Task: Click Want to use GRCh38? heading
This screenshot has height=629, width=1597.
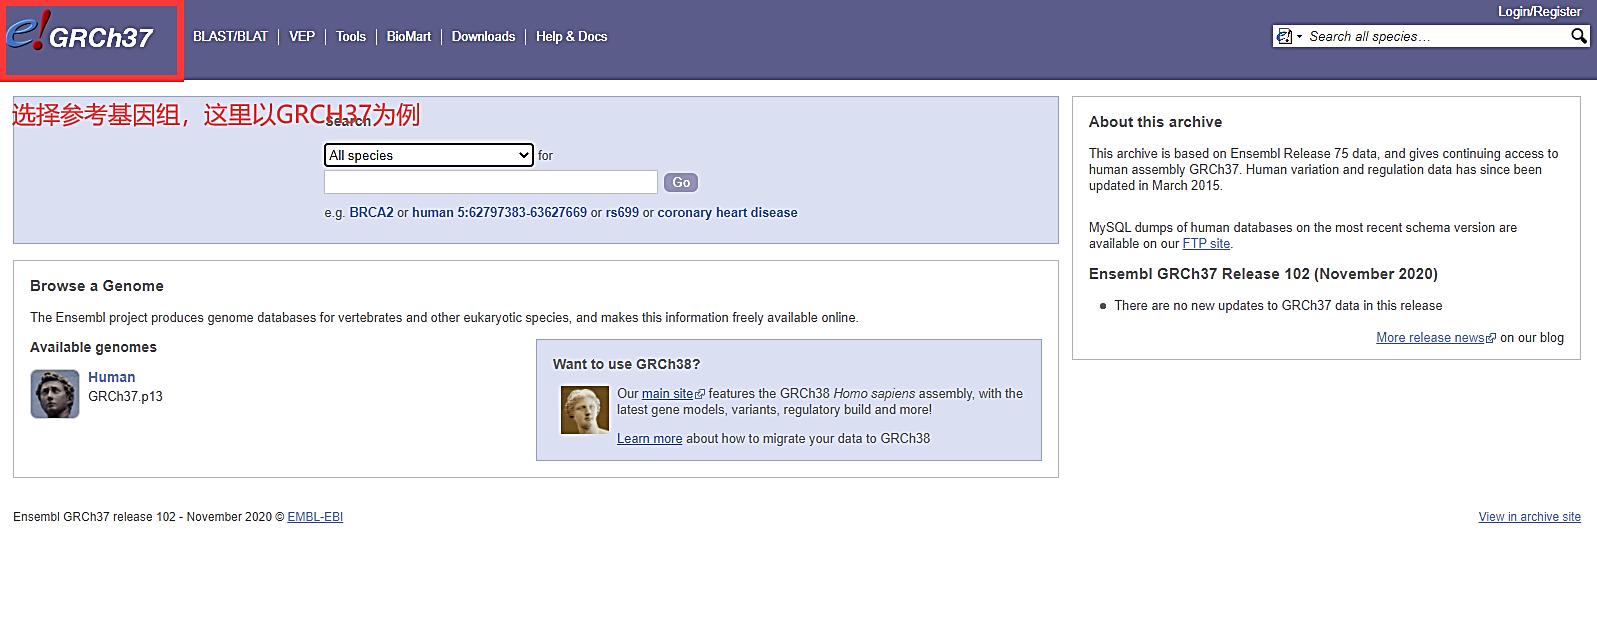Action: click(x=626, y=364)
